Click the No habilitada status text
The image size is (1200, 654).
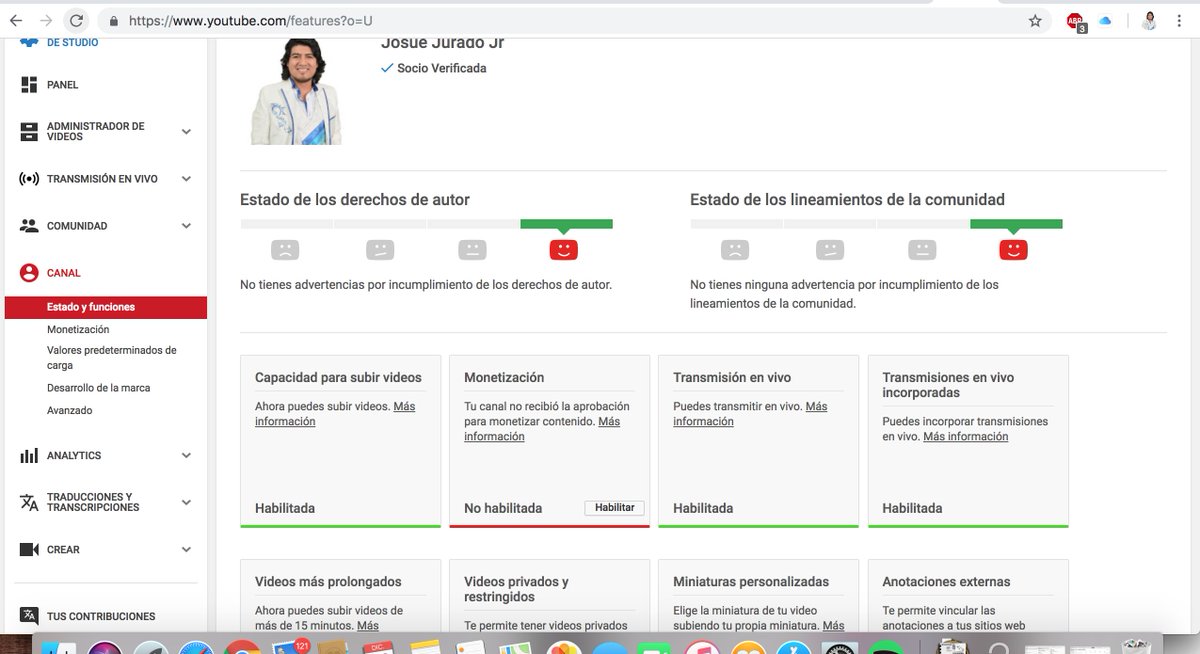point(503,508)
